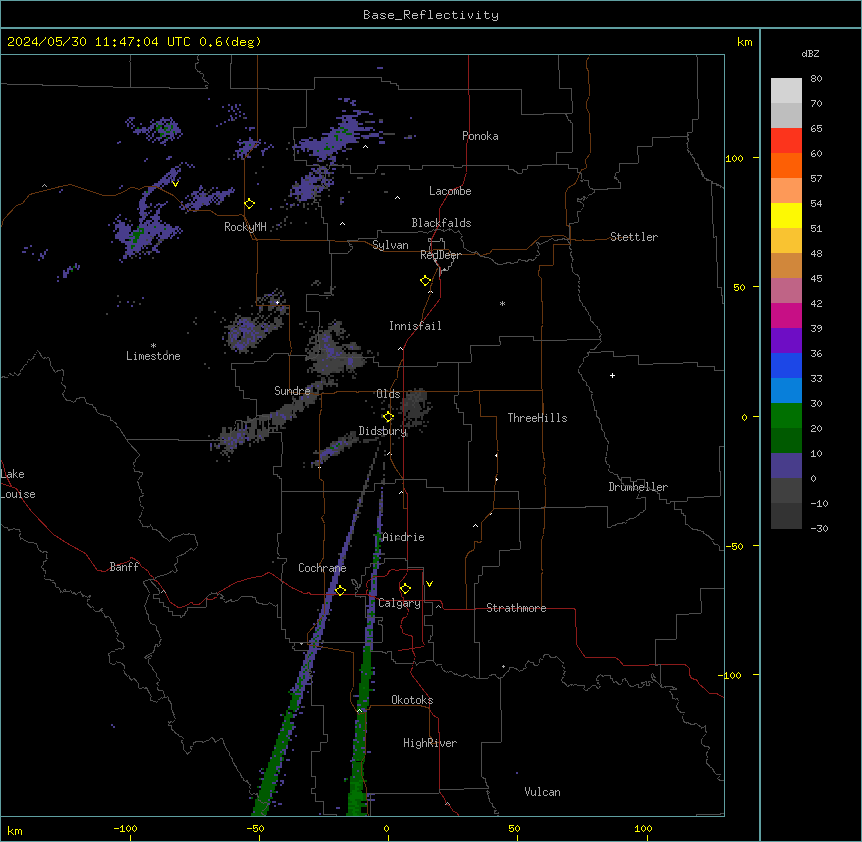
Task: Click the Cochrane label
Action: coord(322,568)
